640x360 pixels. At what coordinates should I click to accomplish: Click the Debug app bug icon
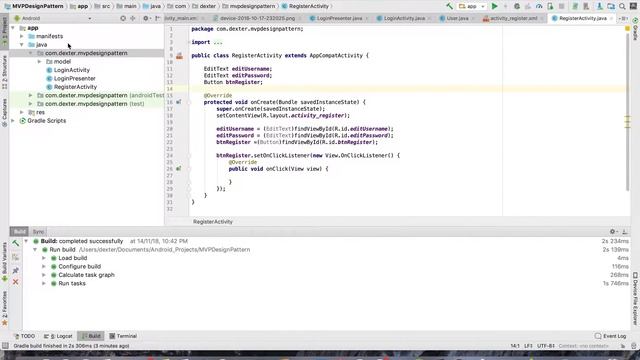point(517,6)
